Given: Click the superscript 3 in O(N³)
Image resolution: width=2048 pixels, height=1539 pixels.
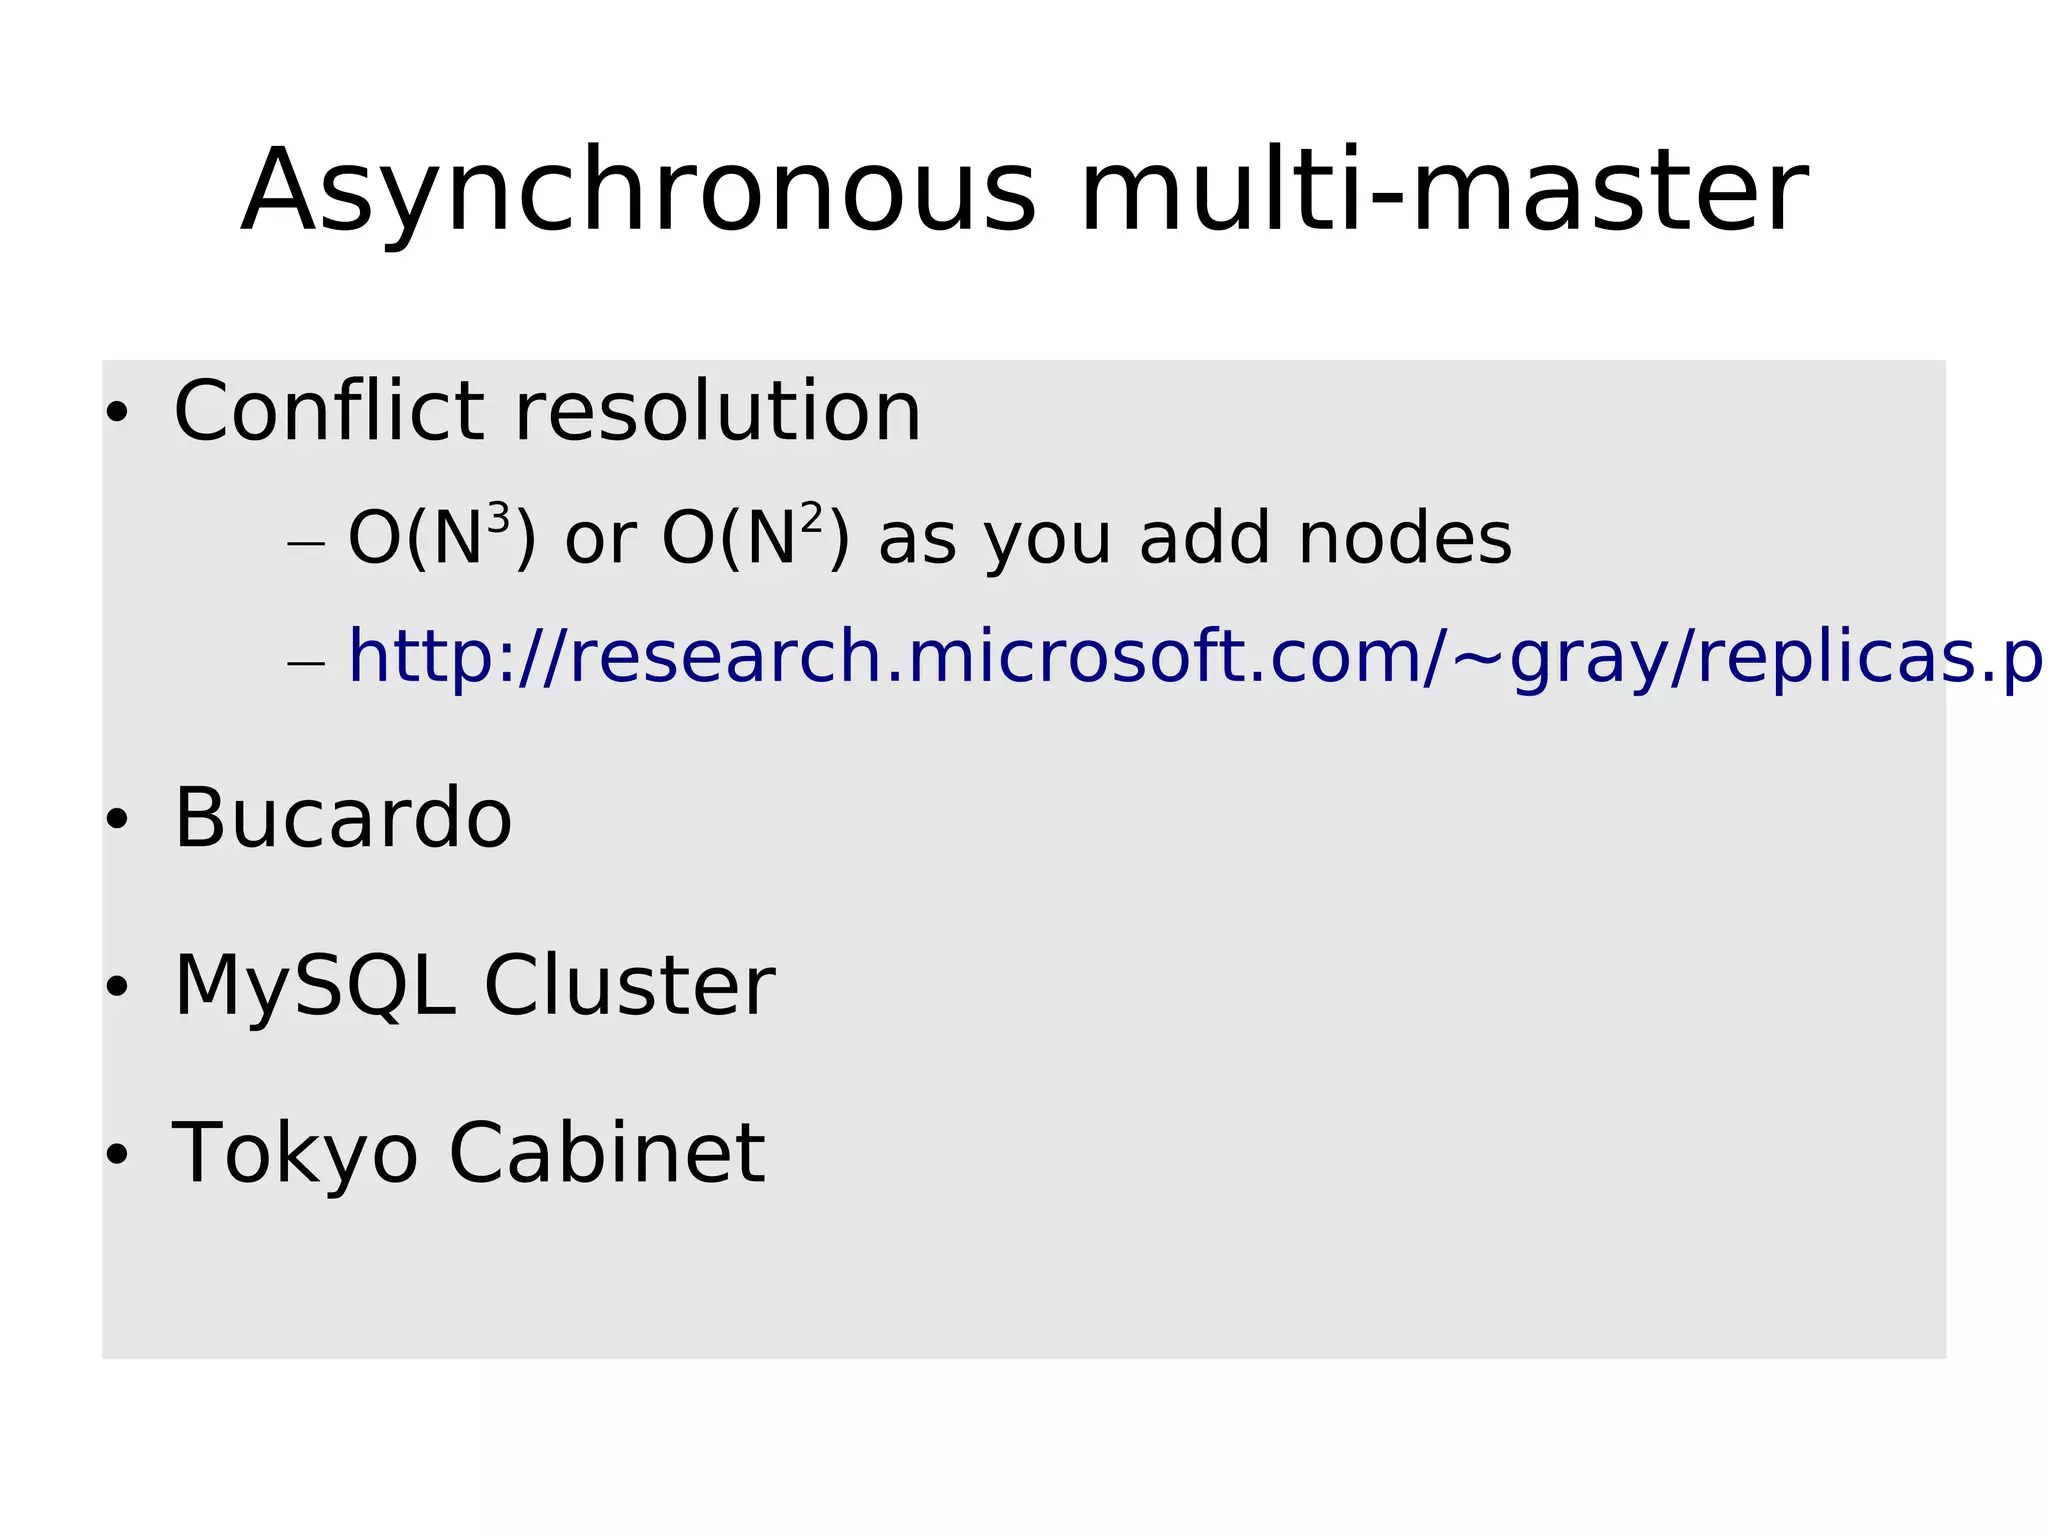Looking at the screenshot, I should tap(497, 520).
